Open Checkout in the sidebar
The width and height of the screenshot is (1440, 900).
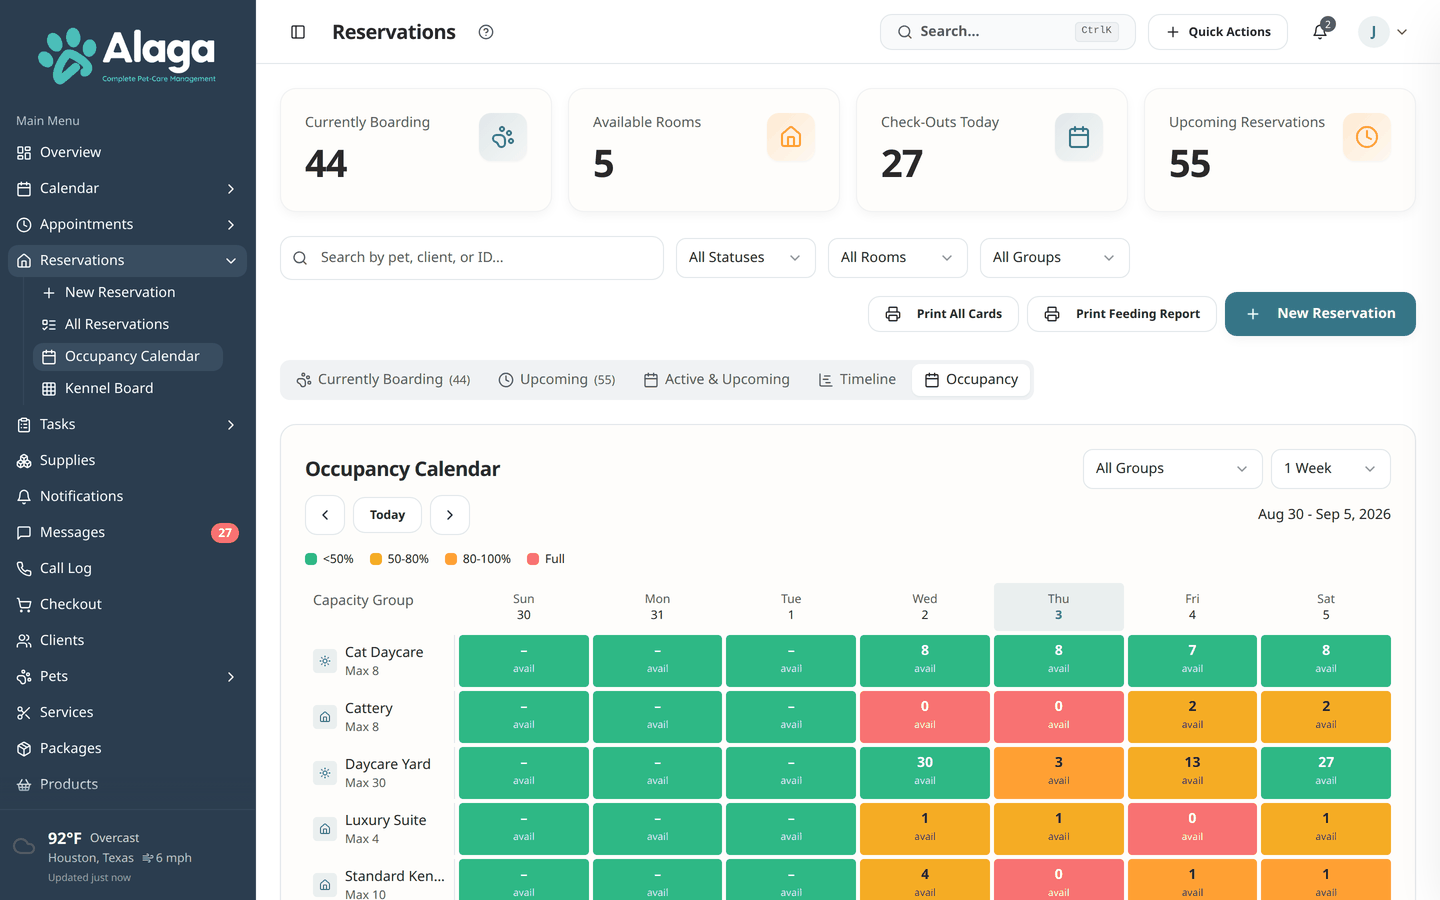coord(128,604)
